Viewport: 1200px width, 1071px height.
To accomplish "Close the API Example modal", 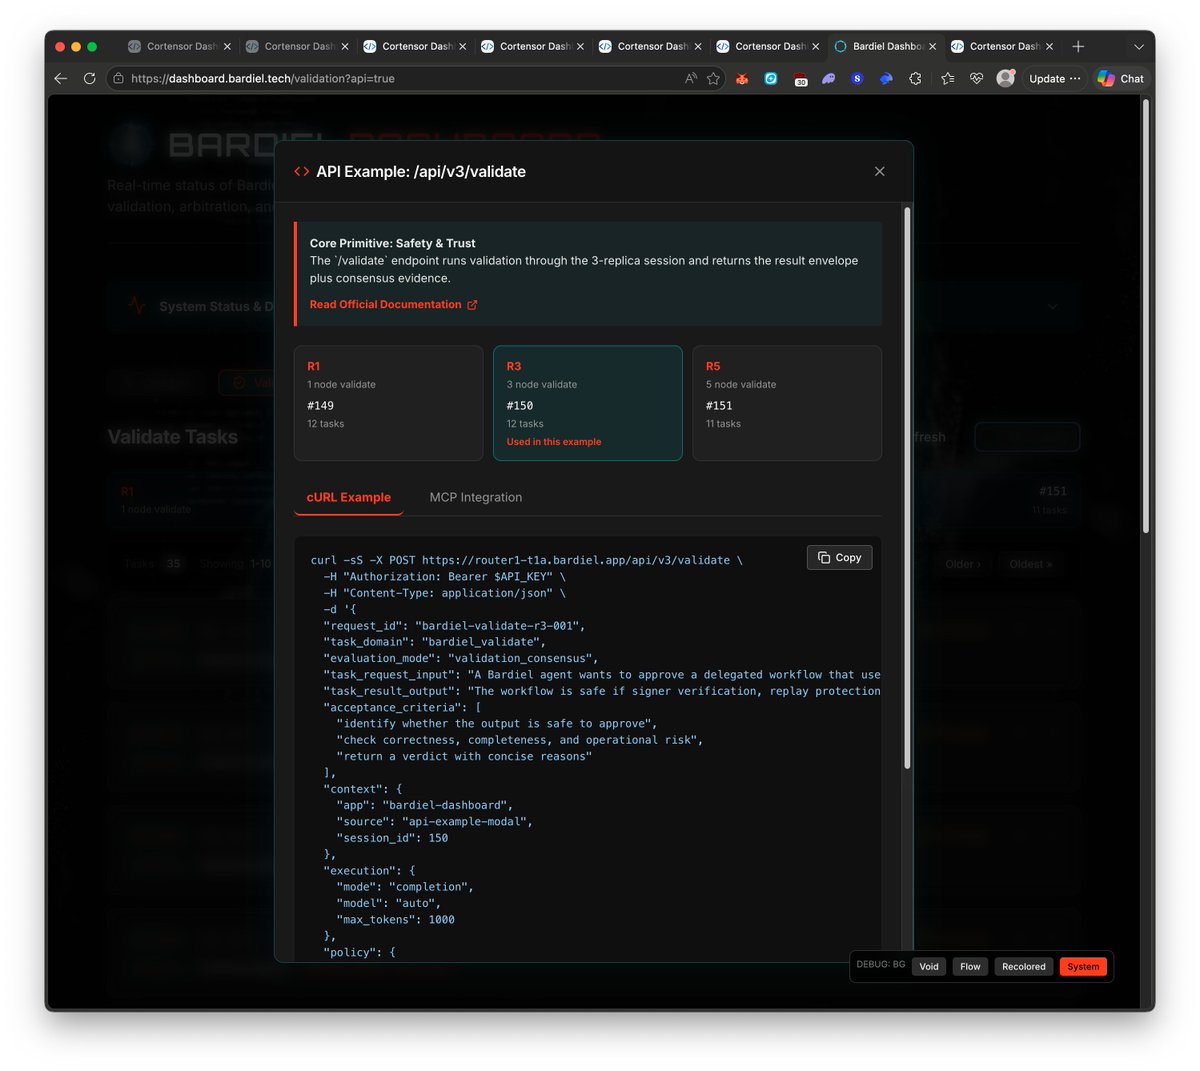I will [x=879, y=171].
